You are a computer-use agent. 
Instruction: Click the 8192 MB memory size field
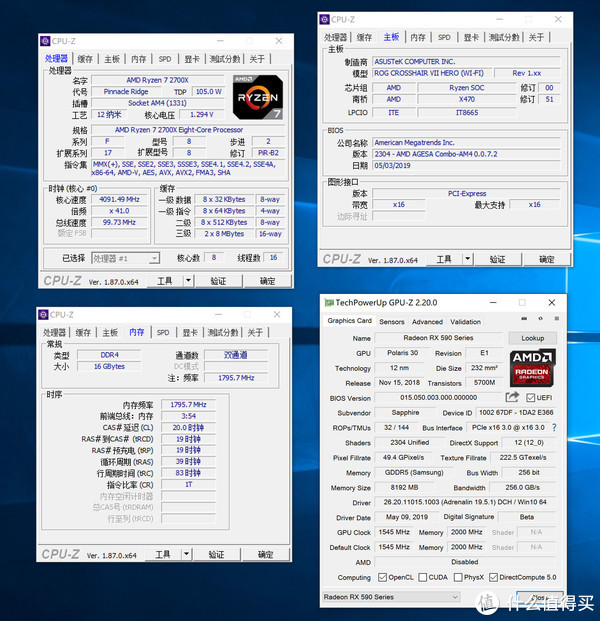click(404, 487)
